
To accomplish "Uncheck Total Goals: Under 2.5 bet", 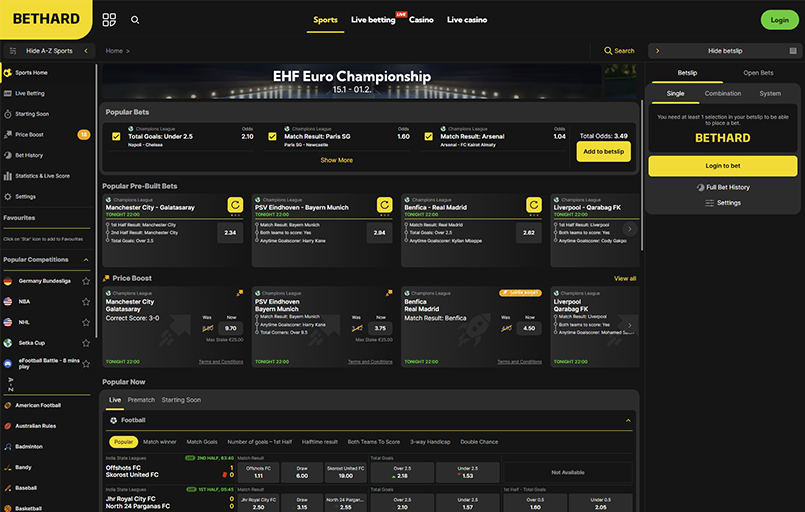I will pos(116,137).
